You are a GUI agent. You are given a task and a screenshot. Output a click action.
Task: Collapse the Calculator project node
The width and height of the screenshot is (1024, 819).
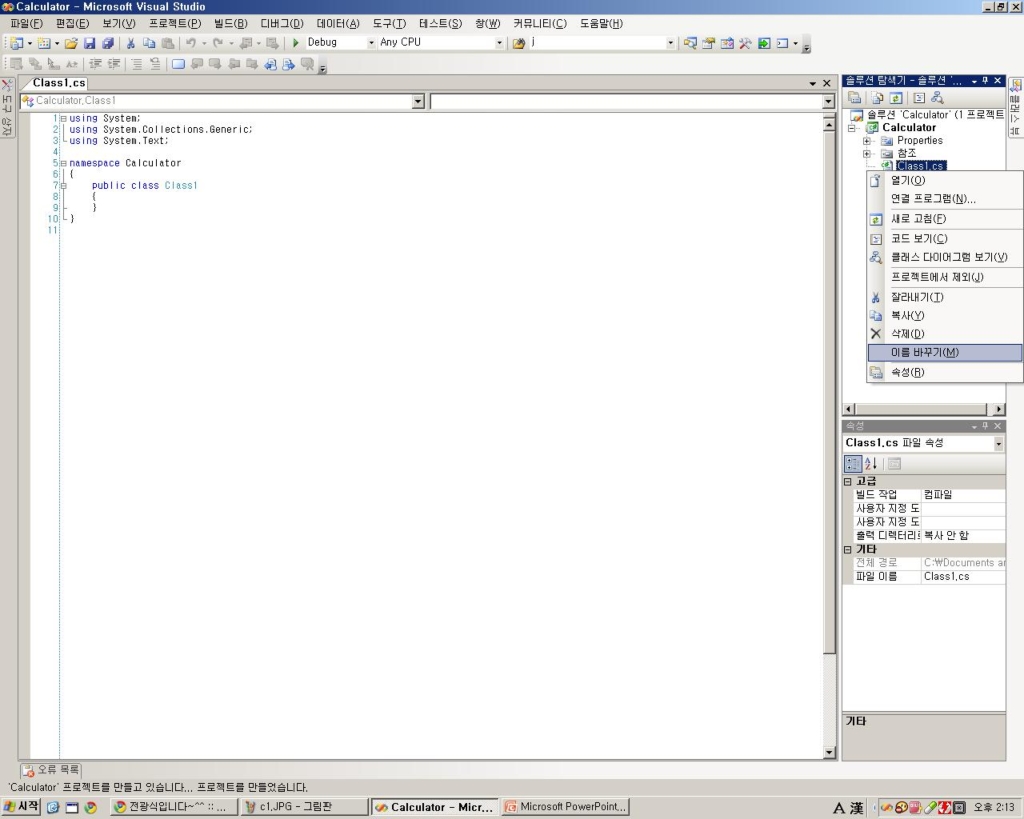point(851,128)
